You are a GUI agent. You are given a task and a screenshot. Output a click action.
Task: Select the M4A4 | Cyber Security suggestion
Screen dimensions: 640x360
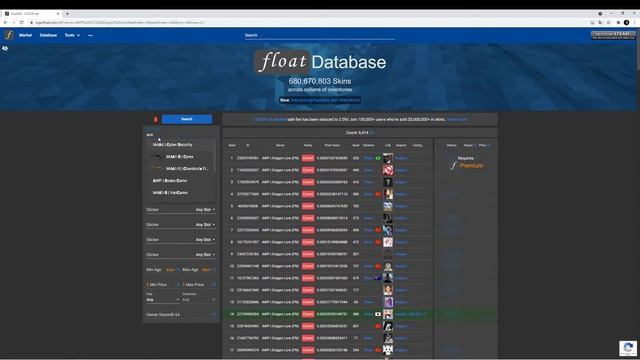(x=180, y=144)
